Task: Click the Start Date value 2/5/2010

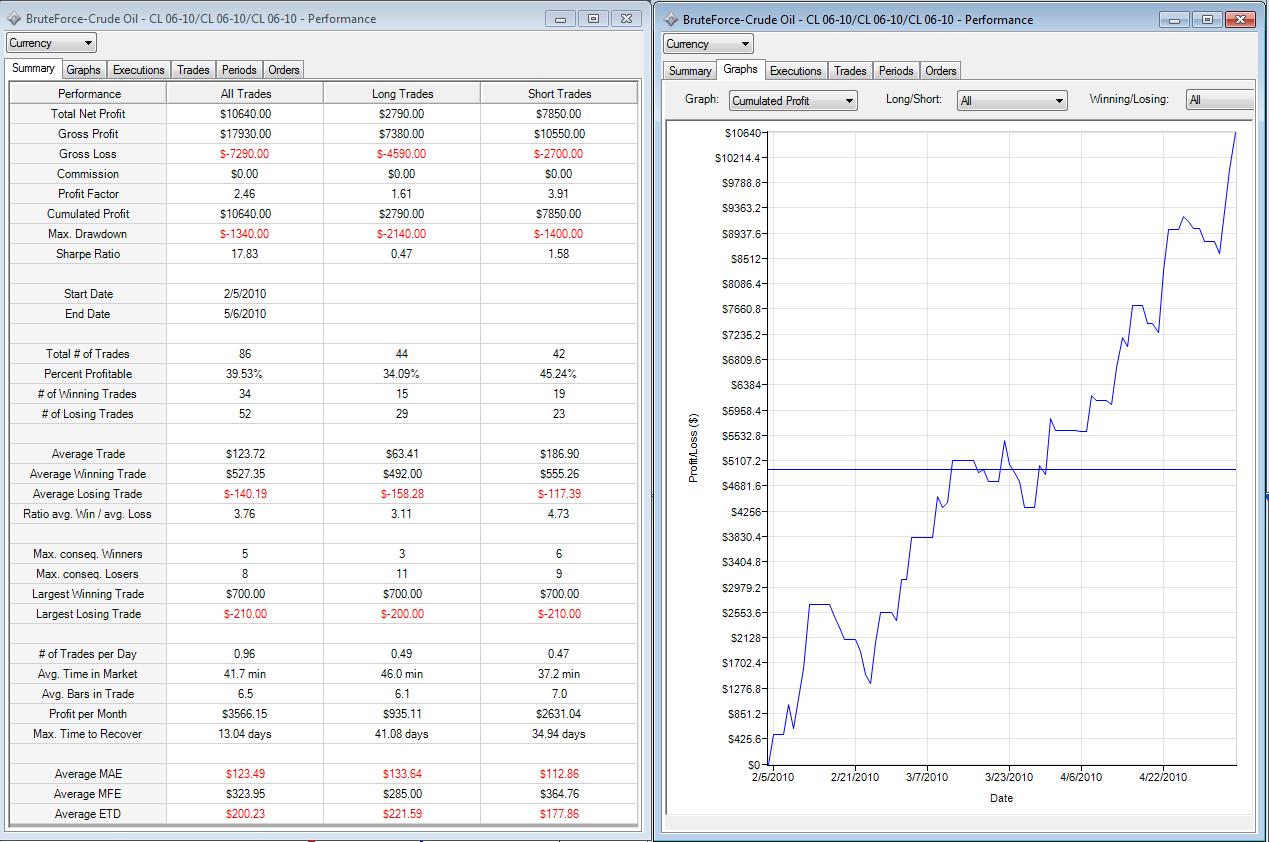Action: (245, 294)
